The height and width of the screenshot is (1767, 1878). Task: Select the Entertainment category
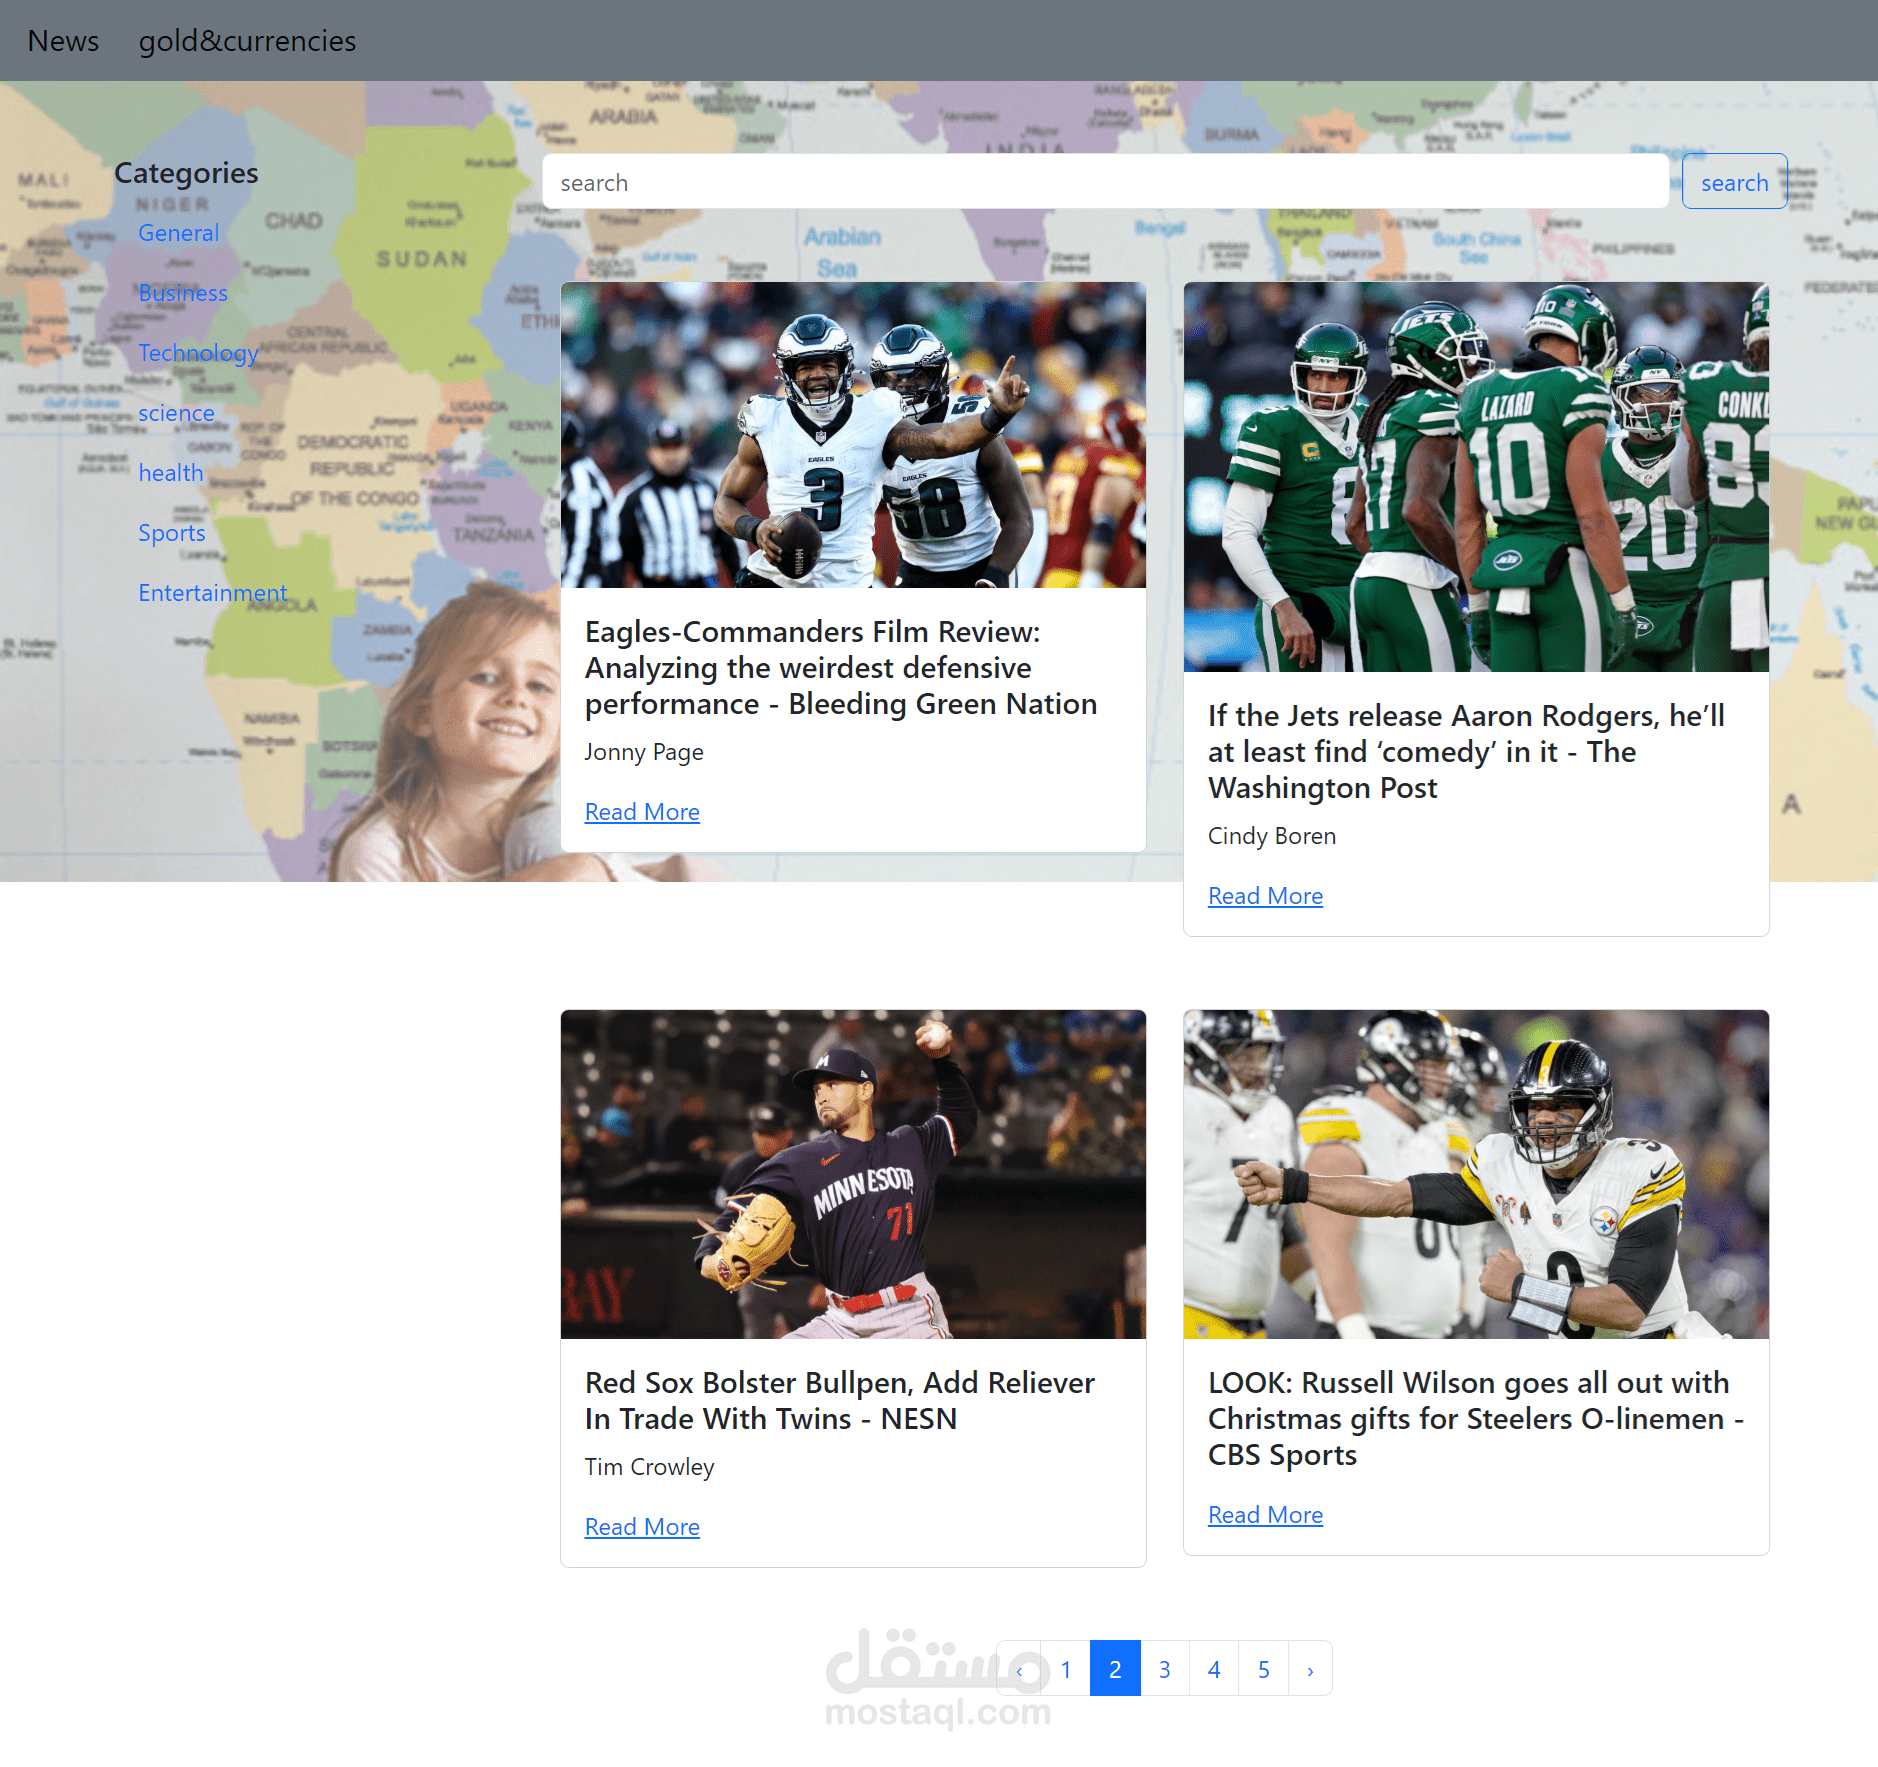(213, 593)
